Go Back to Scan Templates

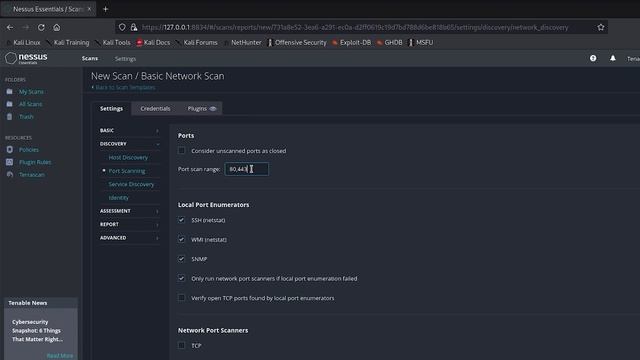click(123, 87)
